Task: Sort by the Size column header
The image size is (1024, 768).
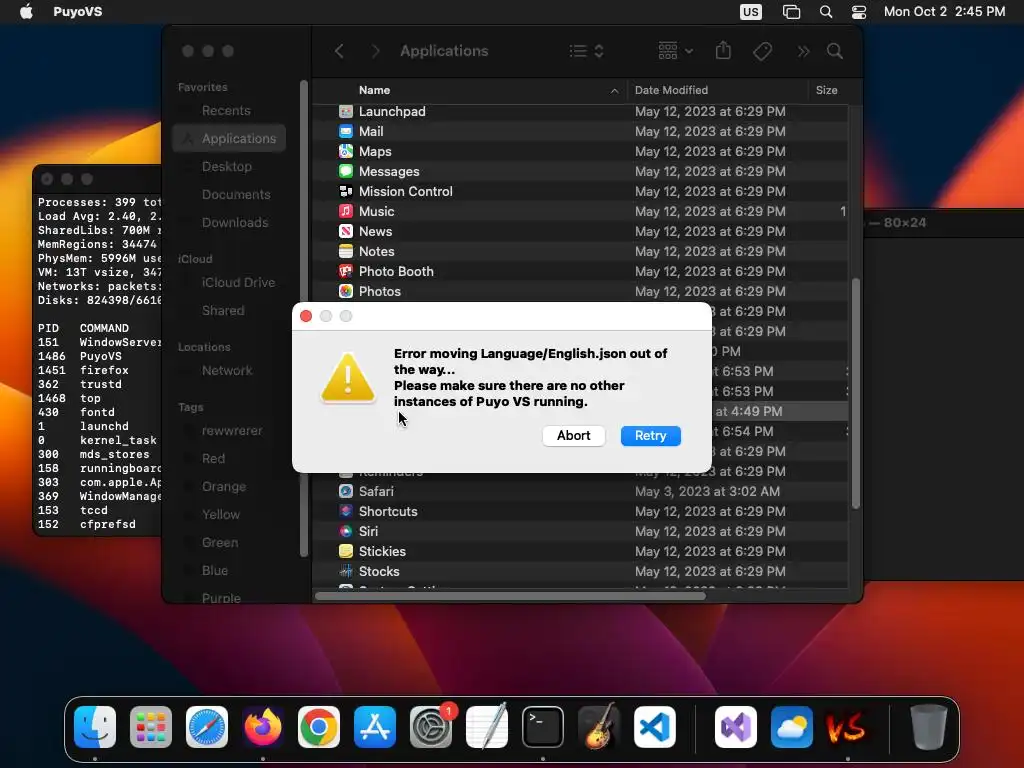Action: (x=826, y=90)
